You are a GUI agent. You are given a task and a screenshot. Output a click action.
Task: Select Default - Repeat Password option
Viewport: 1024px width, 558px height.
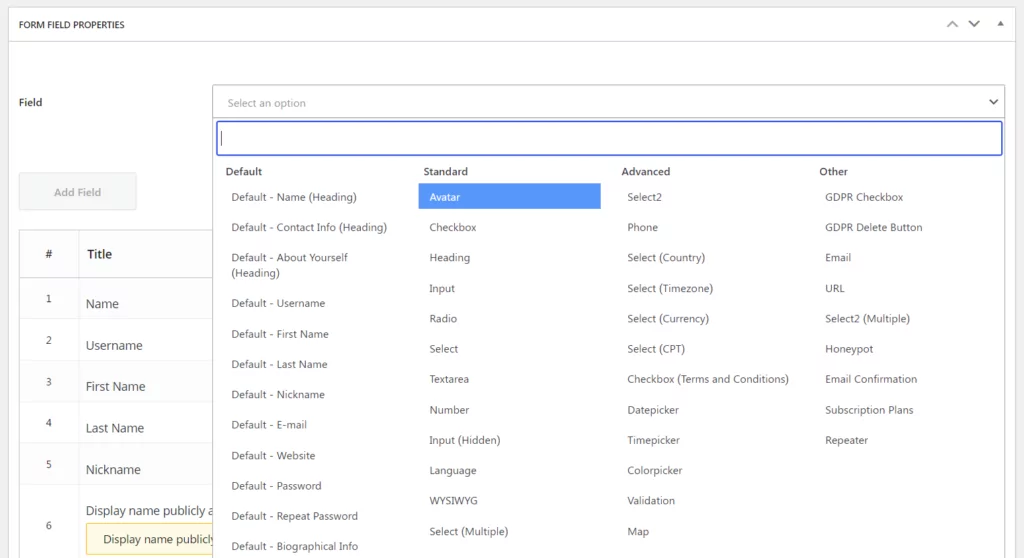coord(295,516)
